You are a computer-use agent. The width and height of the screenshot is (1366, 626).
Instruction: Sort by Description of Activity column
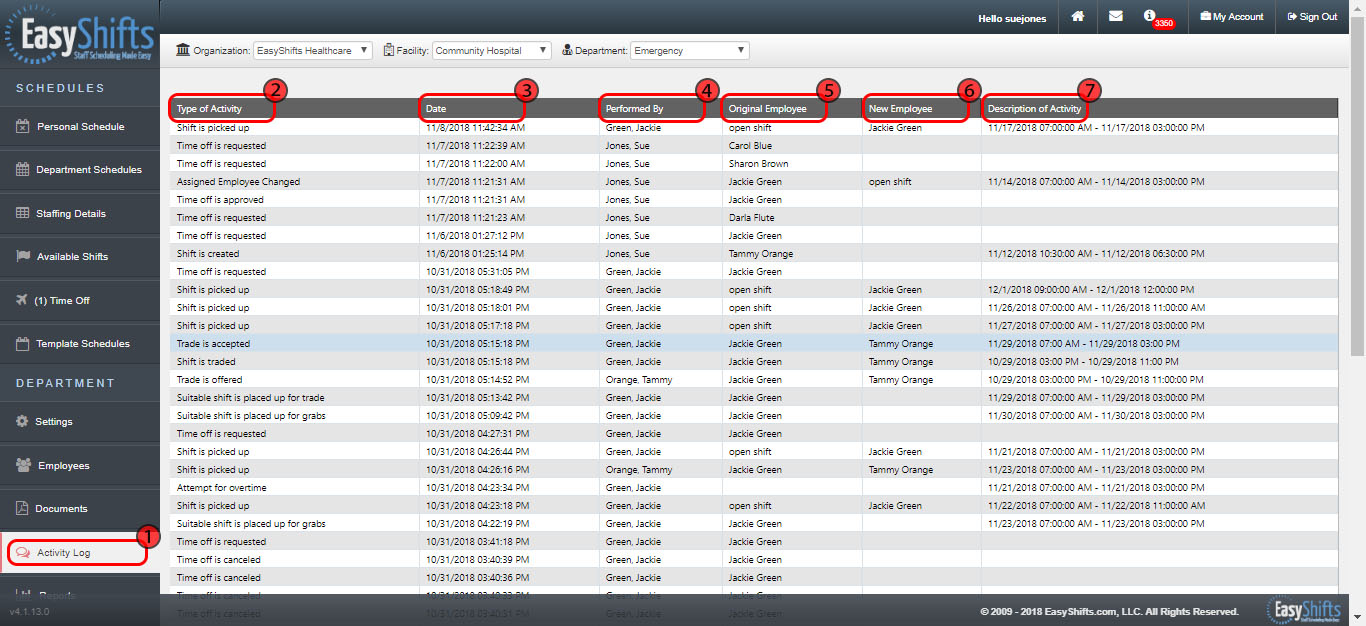1034,108
